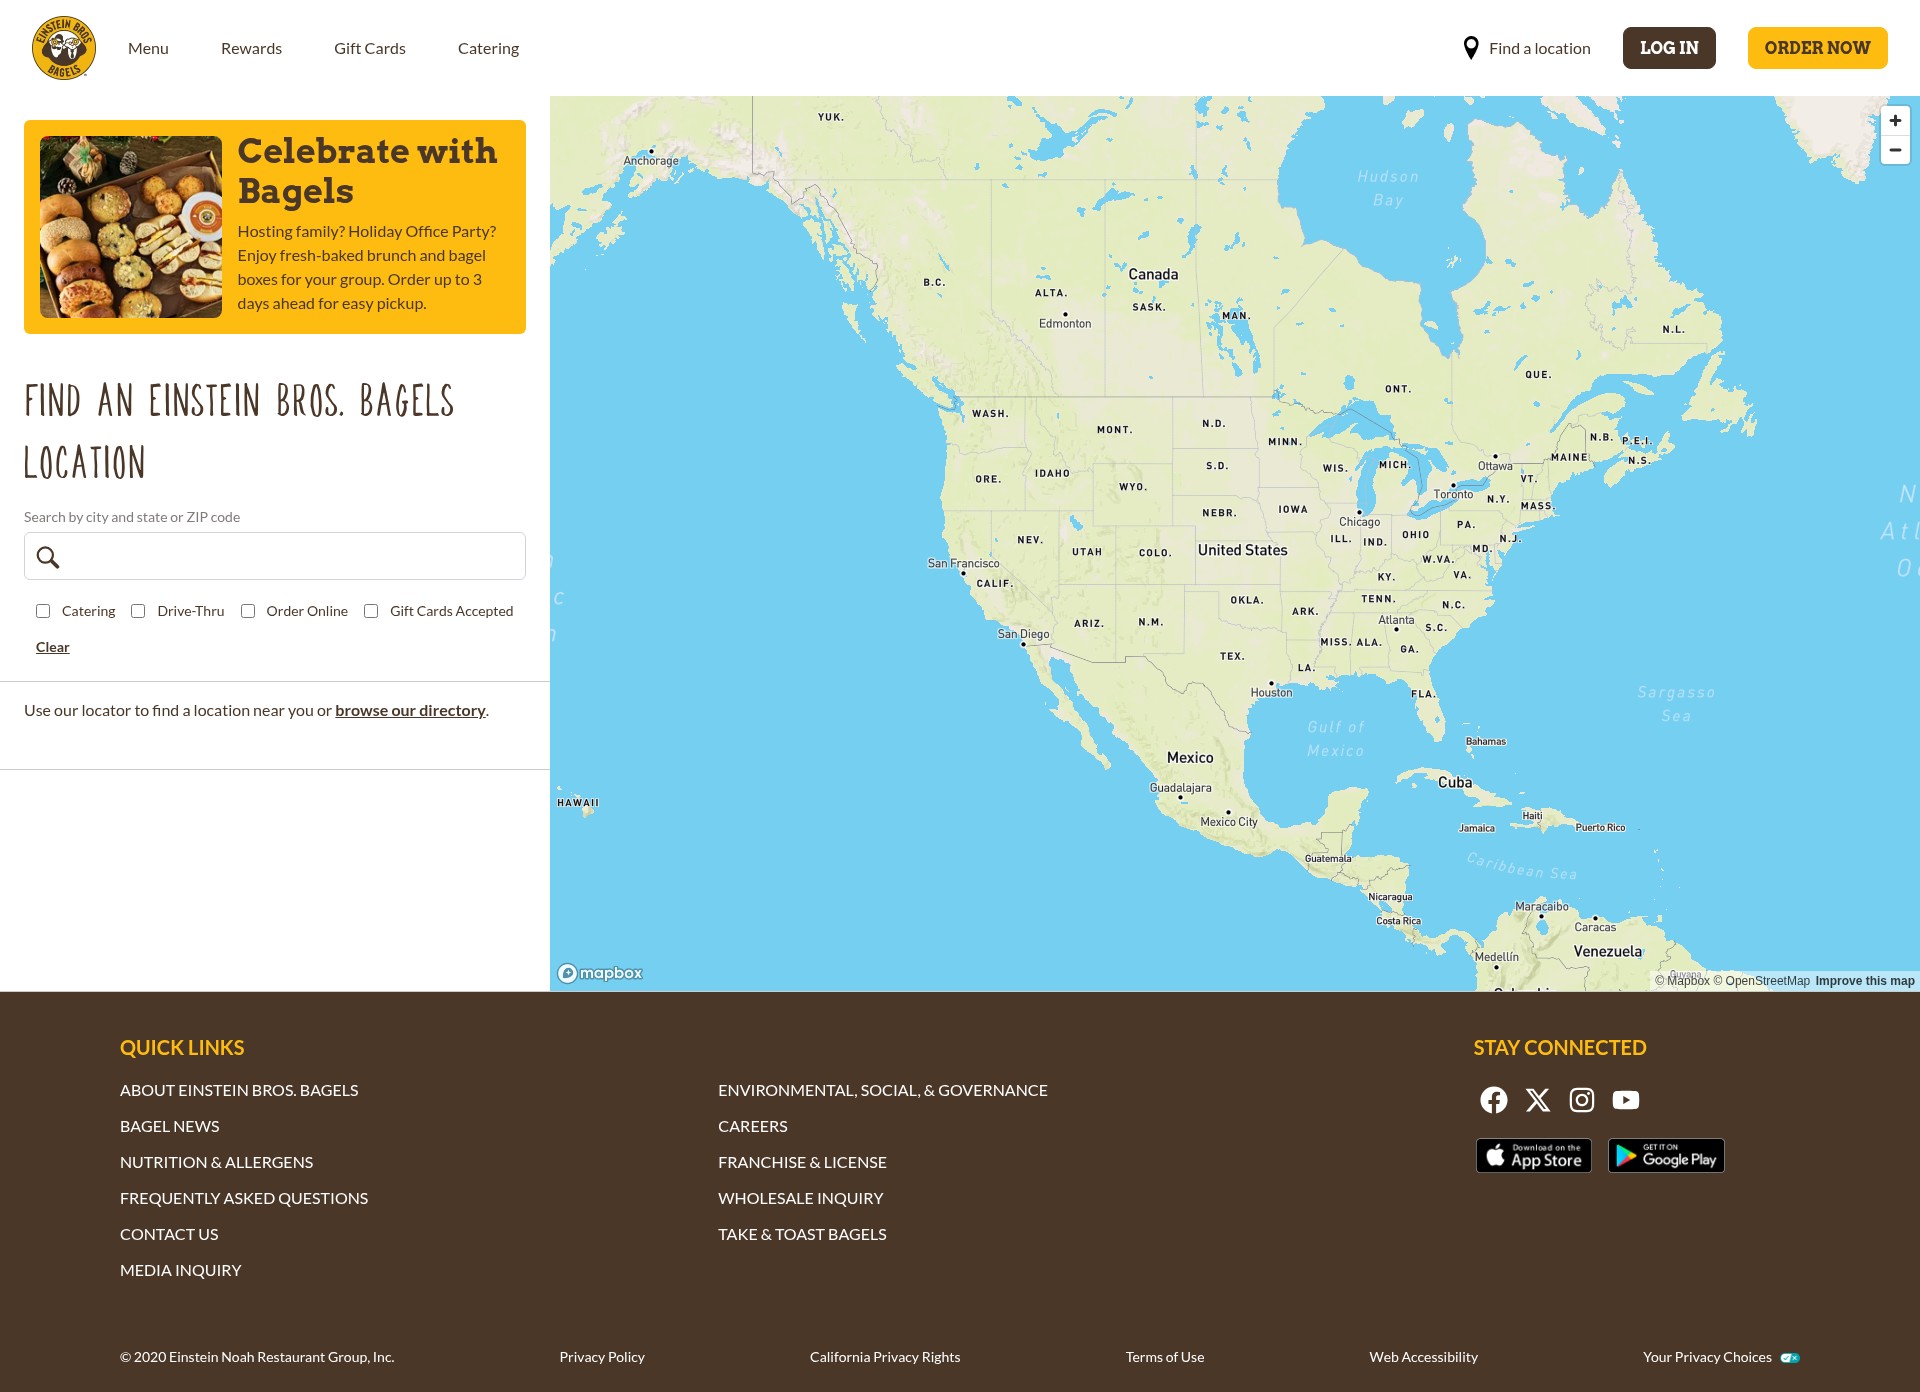This screenshot has height=1392, width=1920.
Task: Click the Mapbox logo on map
Action: pyautogui.click(x=600, y=973)
